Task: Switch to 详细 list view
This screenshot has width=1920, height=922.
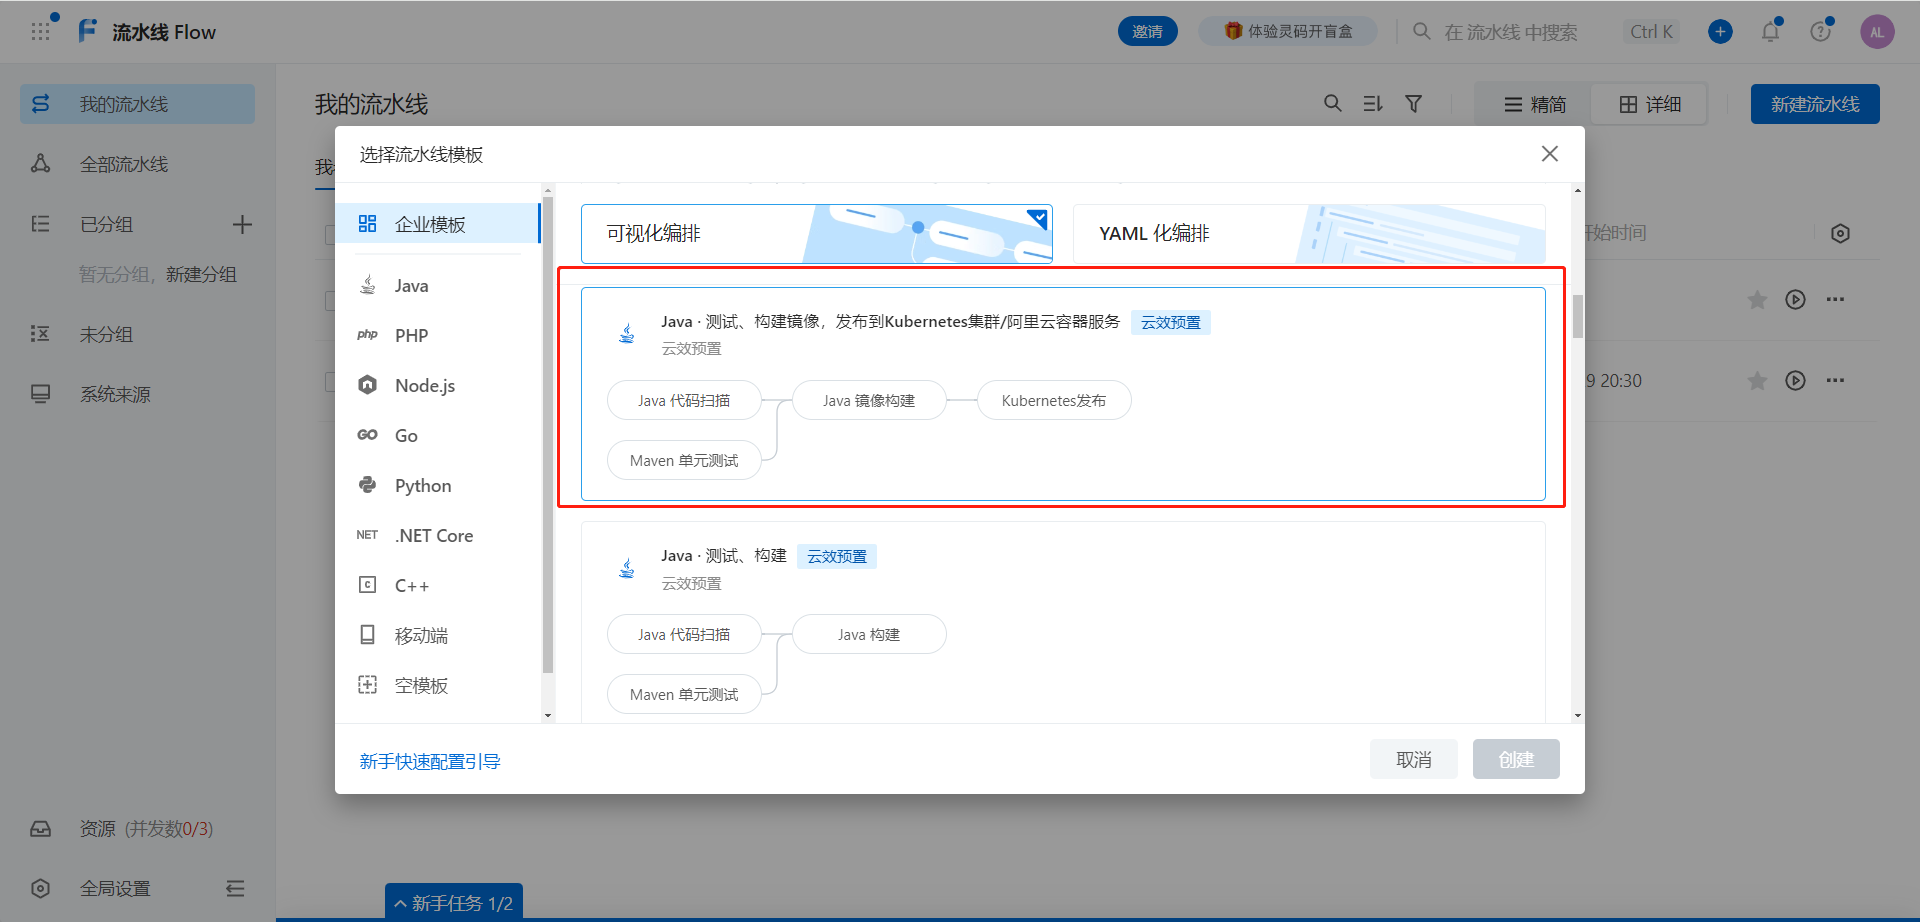Action: 1649,104
